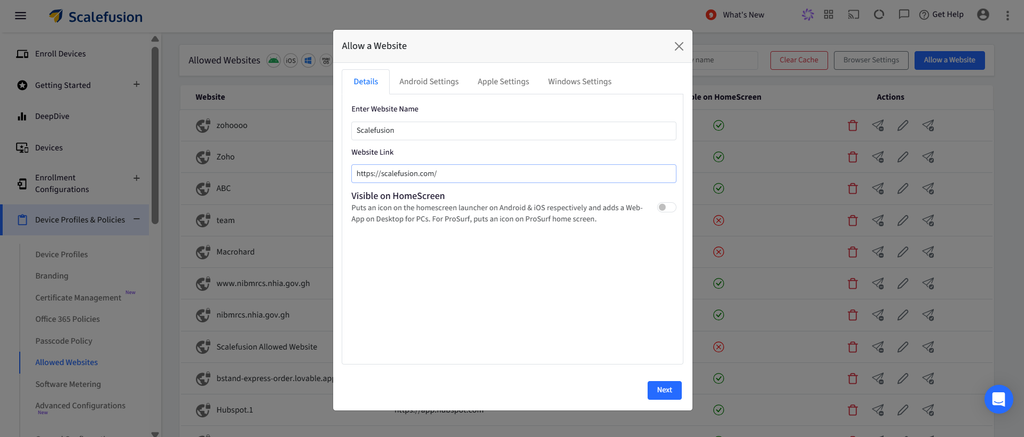Click the circular refresh icon in header
1024x437 pixels.
878,14
